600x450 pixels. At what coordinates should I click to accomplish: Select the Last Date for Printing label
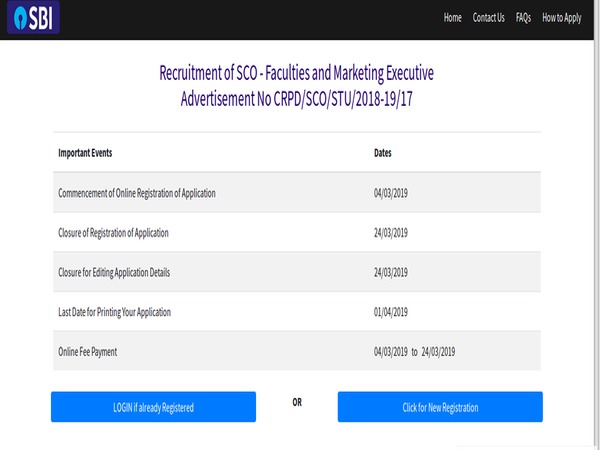[115, 312]
